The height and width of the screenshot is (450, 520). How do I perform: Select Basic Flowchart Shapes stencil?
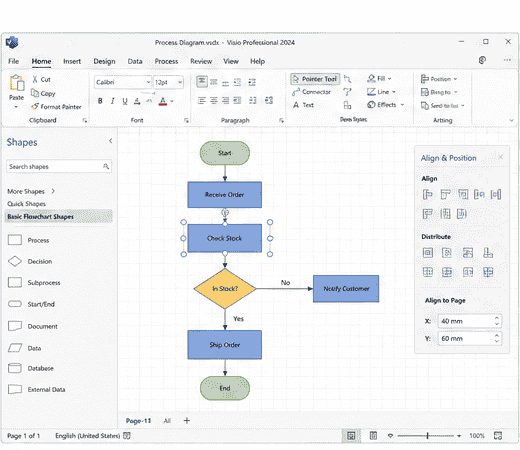pos(59,216)
